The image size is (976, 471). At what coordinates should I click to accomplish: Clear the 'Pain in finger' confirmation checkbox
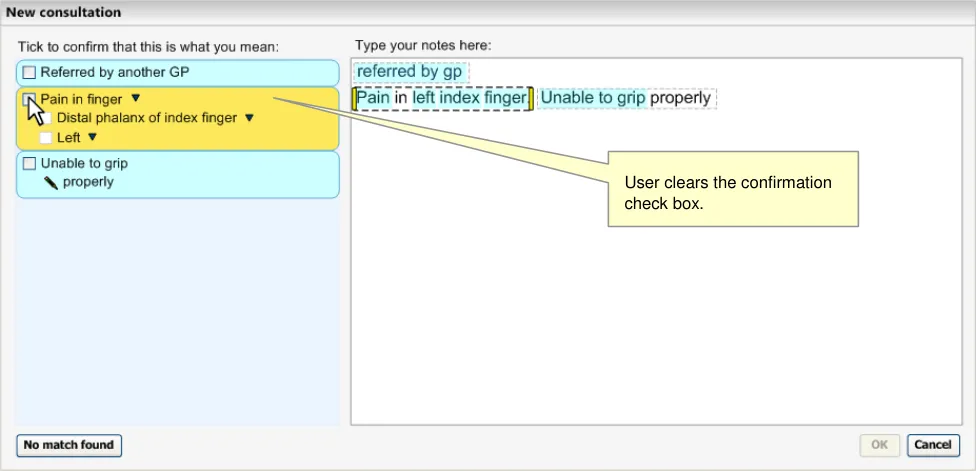click(x=29, y=99)
